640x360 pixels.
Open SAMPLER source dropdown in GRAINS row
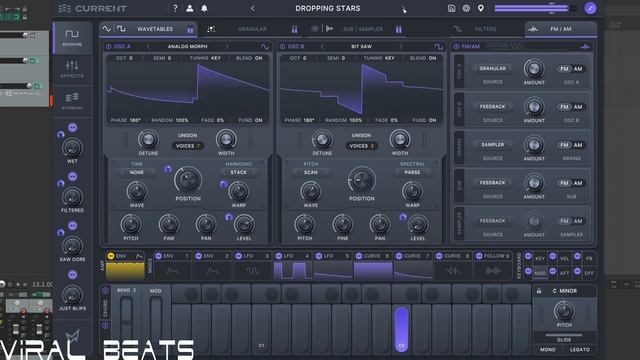point(493,145)
